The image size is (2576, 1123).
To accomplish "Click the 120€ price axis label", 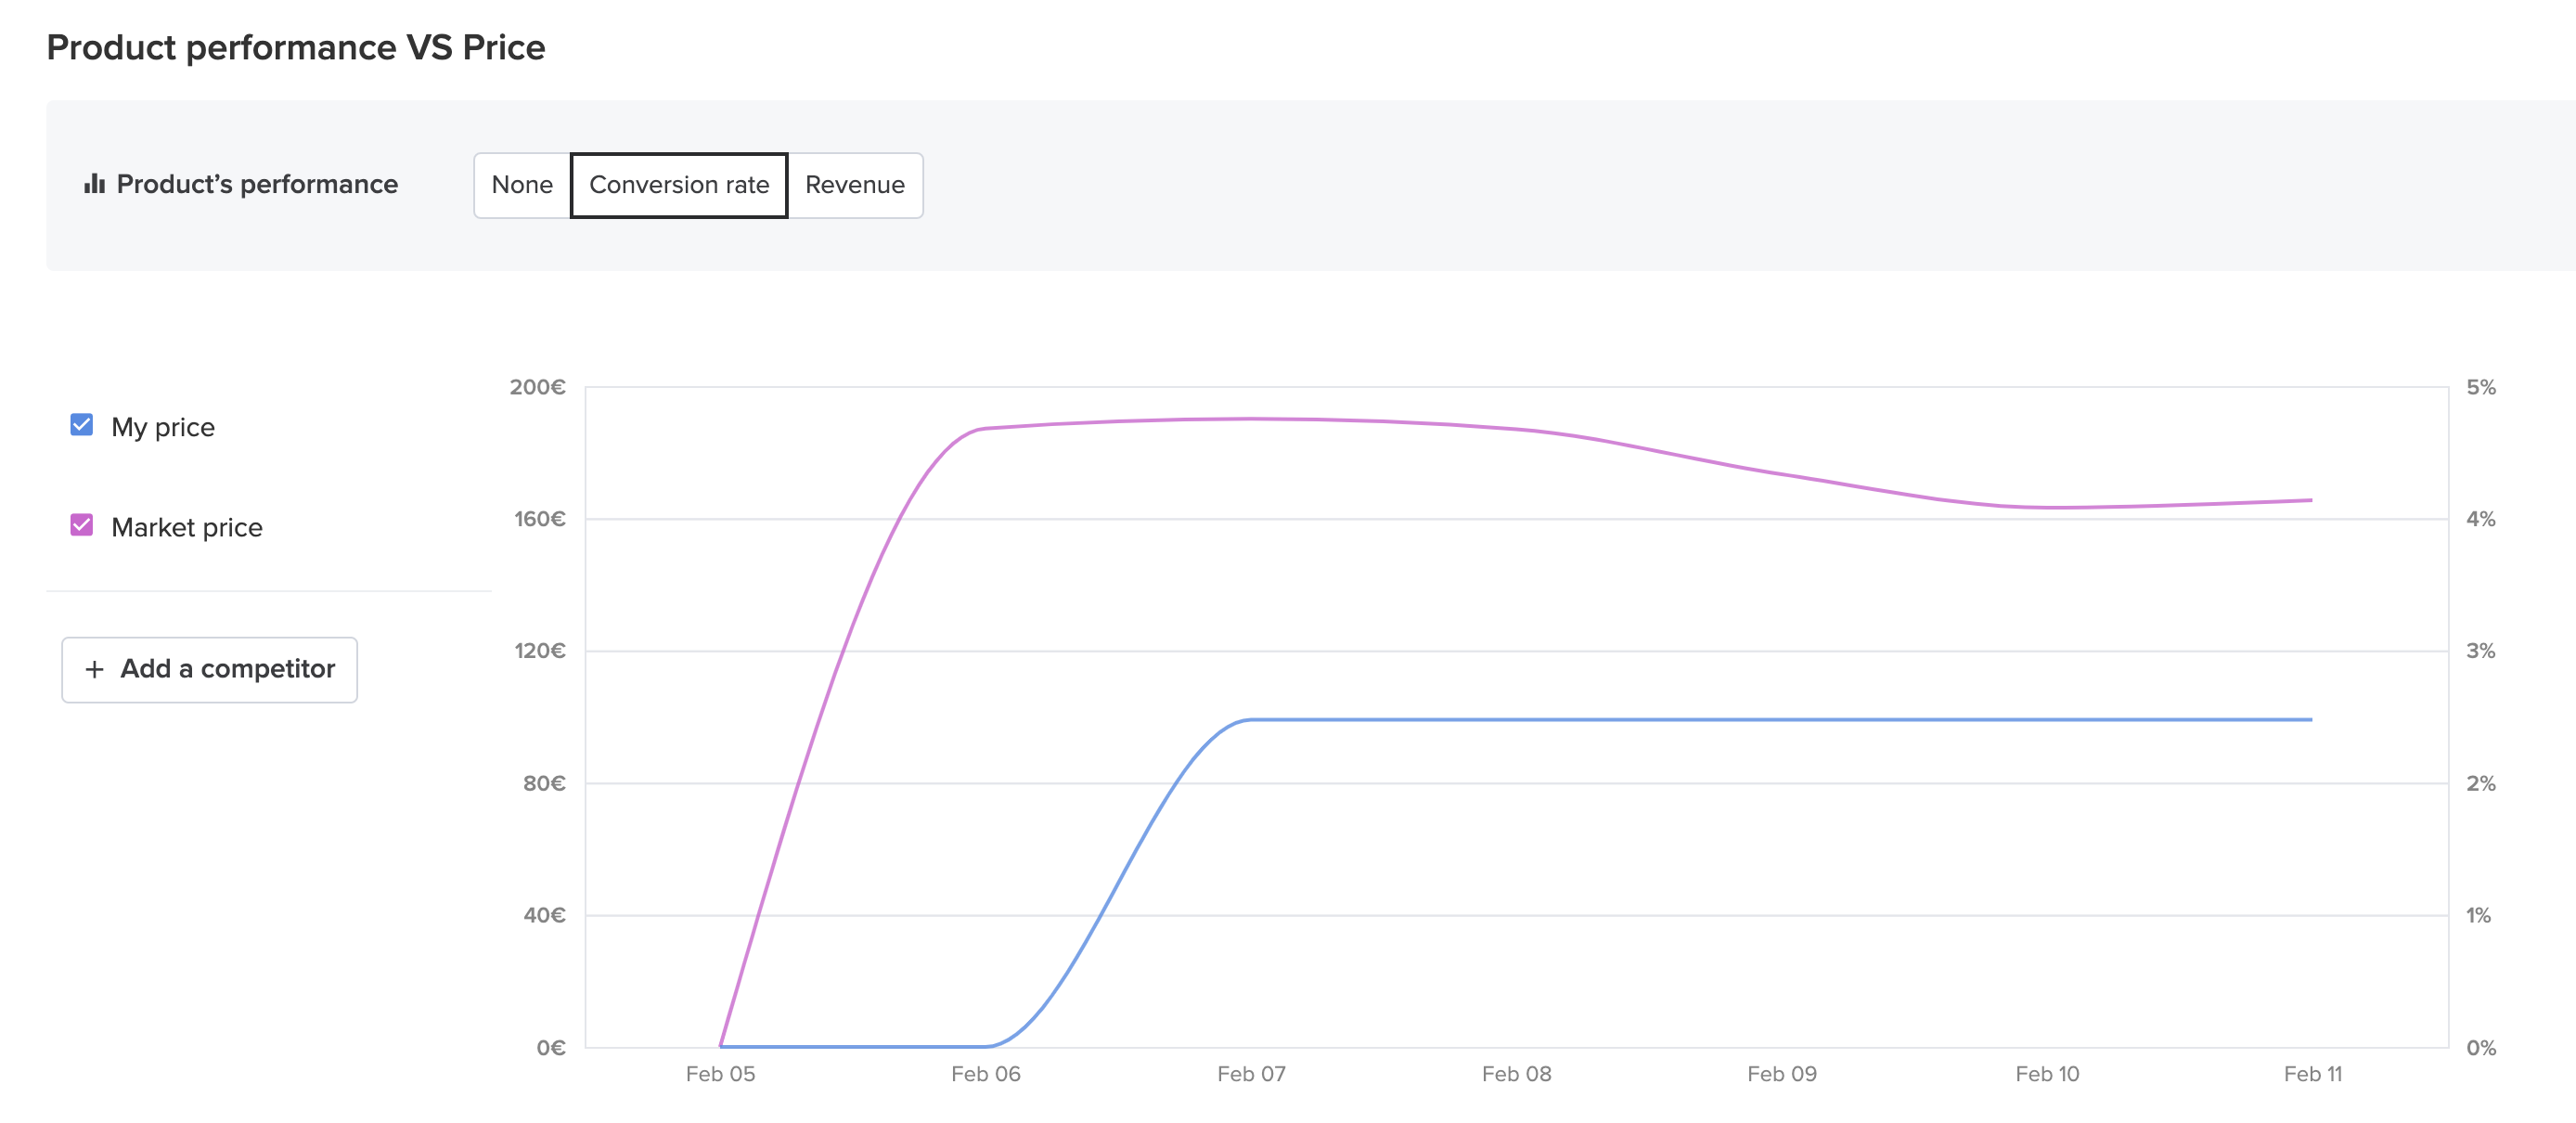I will [540, 651].
